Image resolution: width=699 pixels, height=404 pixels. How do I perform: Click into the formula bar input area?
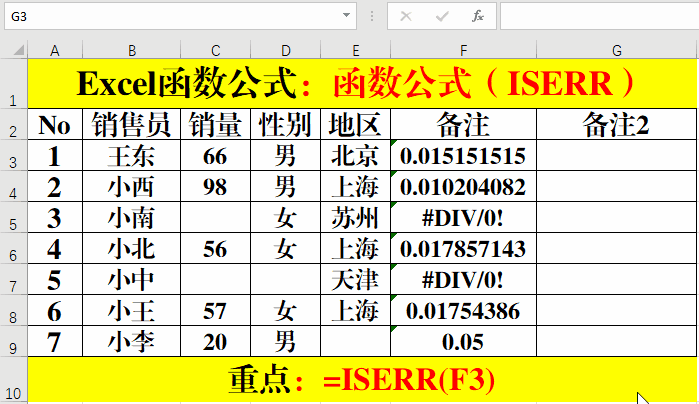pos(599,16)
